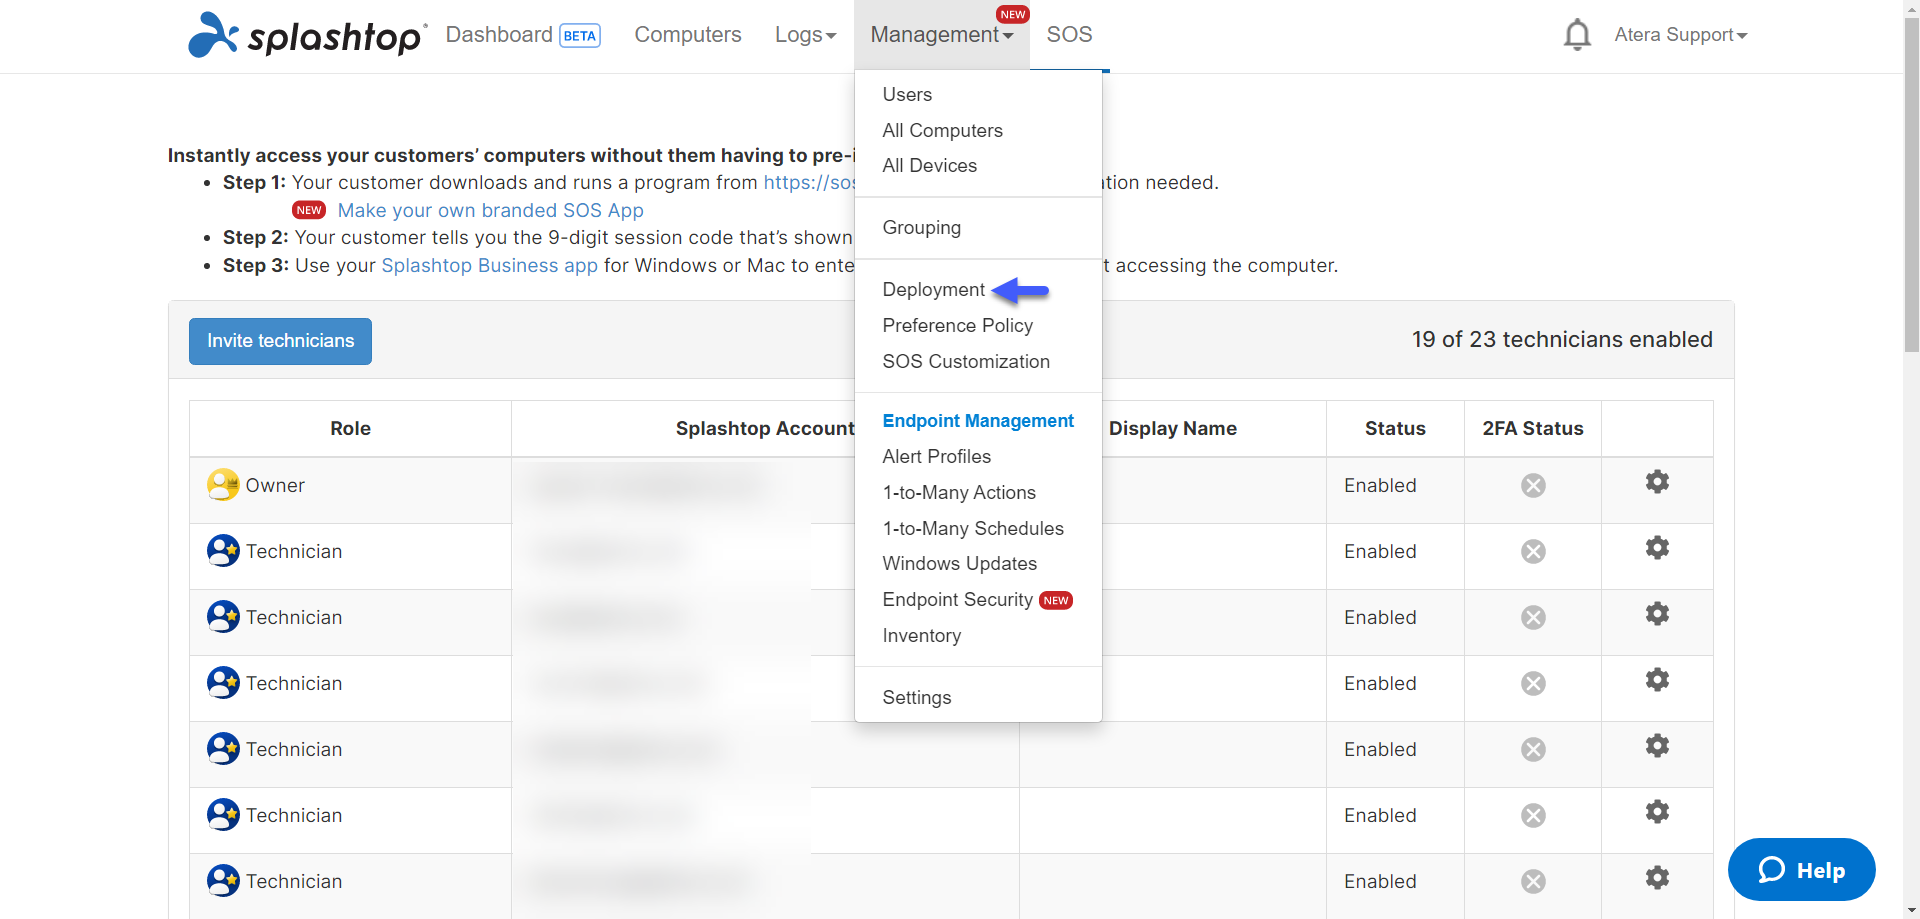Open Alert Profiles menu item

(x=936, y=457)
